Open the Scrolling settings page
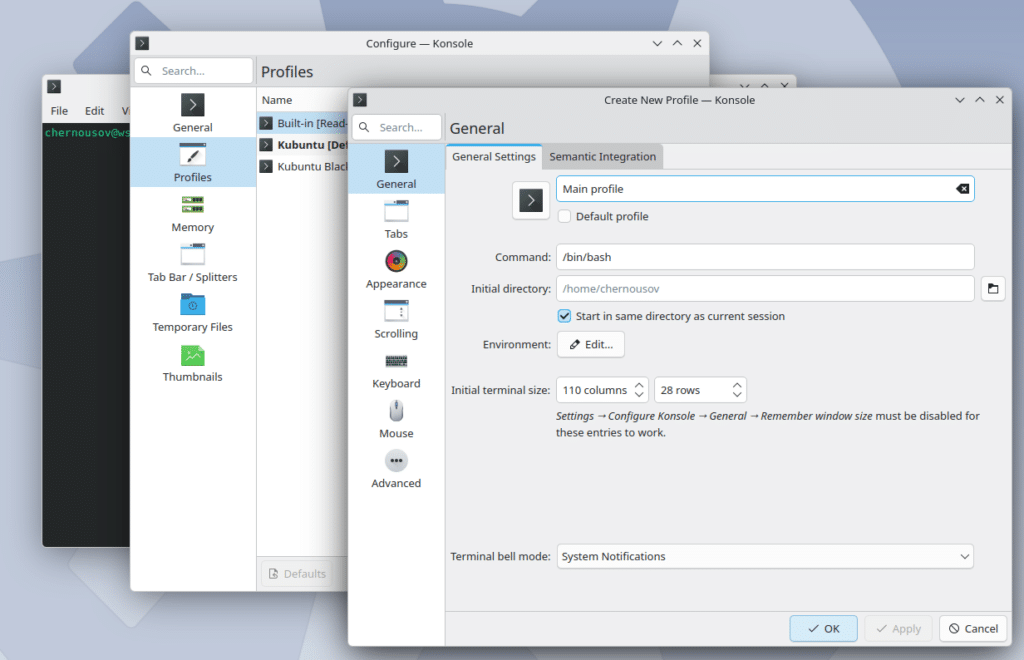 point(396,320)
